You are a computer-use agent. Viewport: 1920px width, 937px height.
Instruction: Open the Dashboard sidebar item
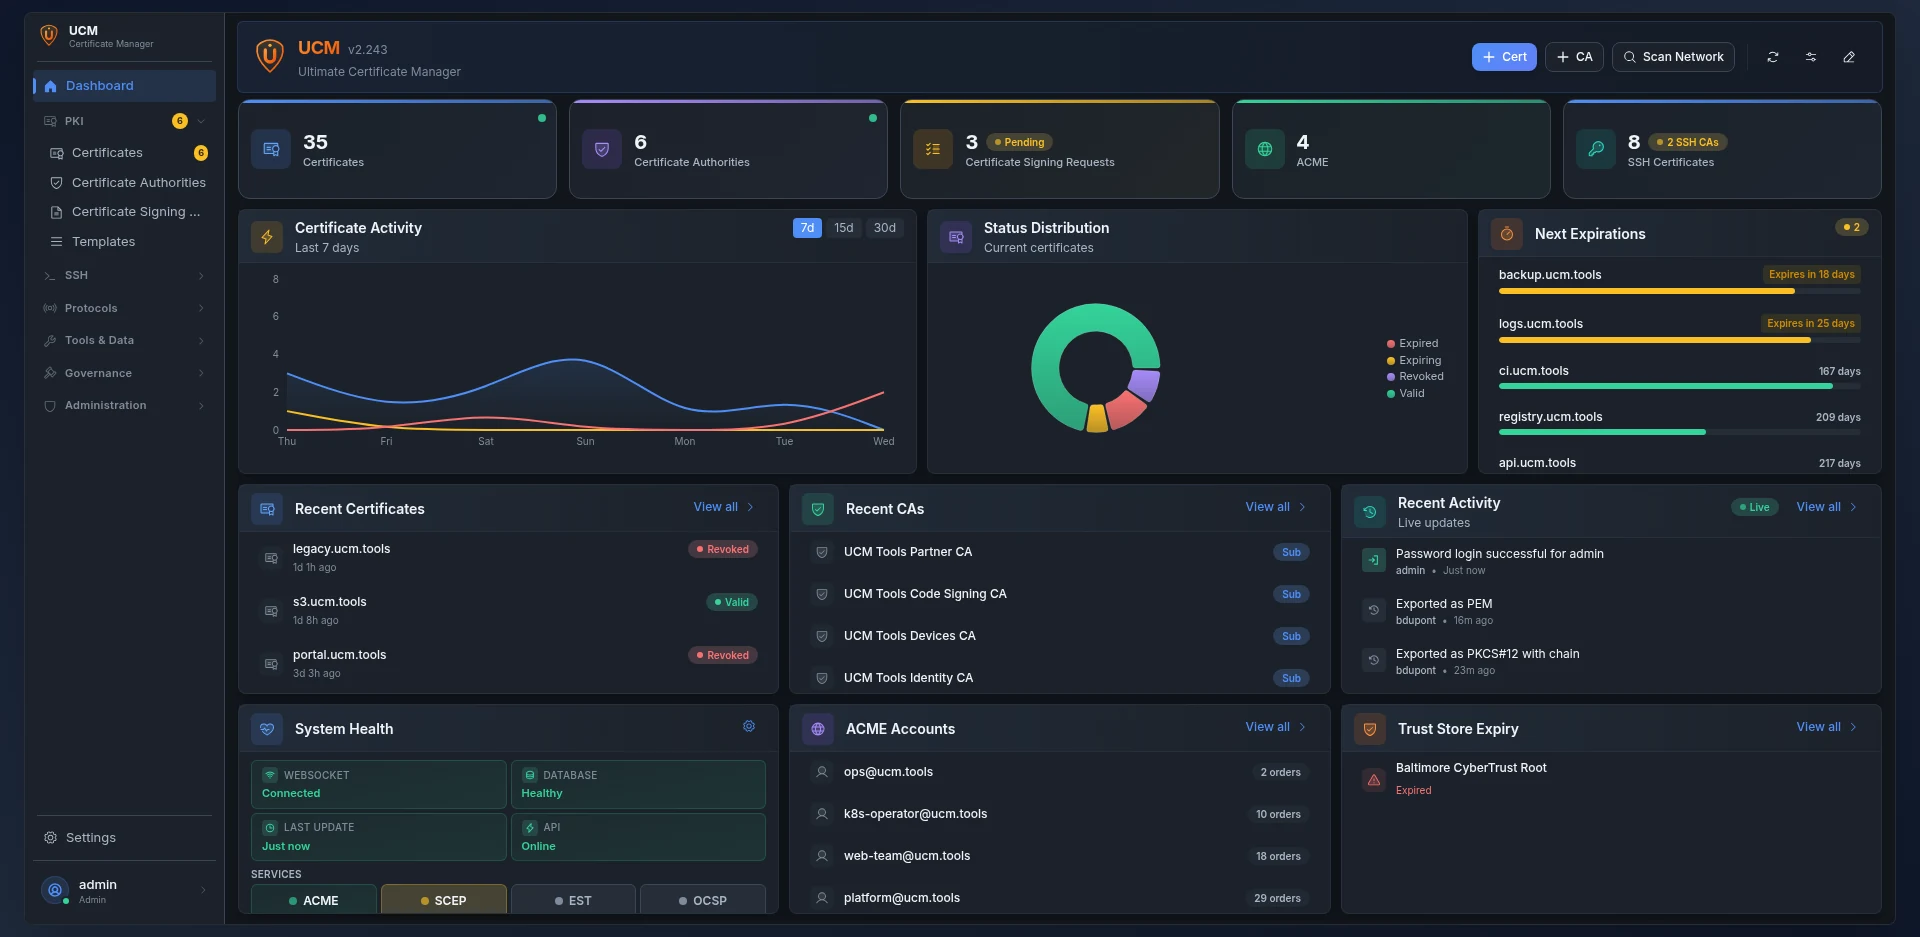pos(124,86)
